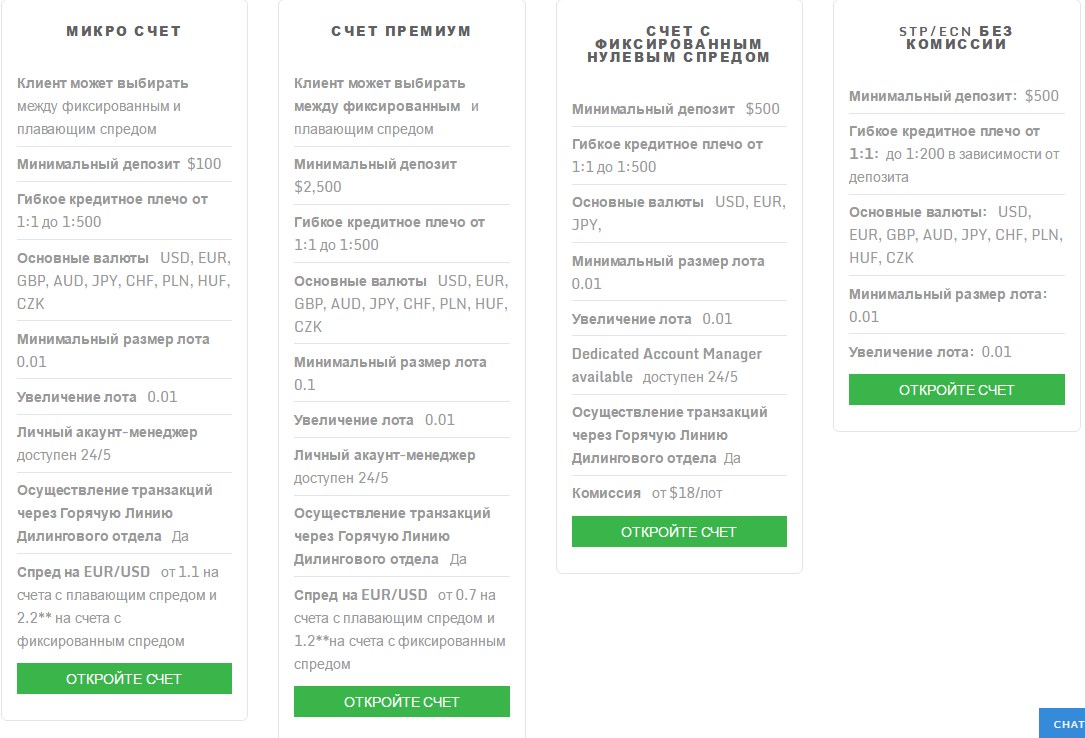Click the СЧЕТ С ФИКСИРОВАННЫМ НУЛЕВЫМ СПРЕДОМ heading
This screenshot has width=1085, height=738.
tap(679, 44)
